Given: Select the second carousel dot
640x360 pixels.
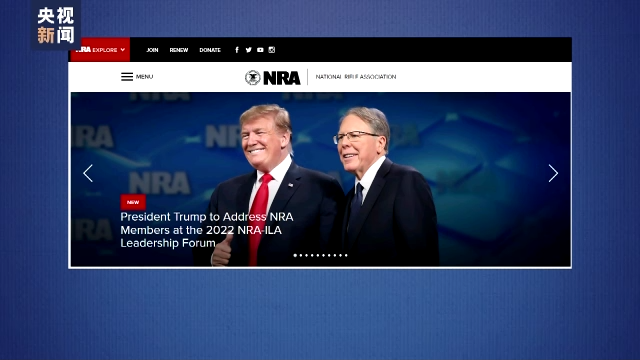Looking at the screenshot, I should [301, 256].
